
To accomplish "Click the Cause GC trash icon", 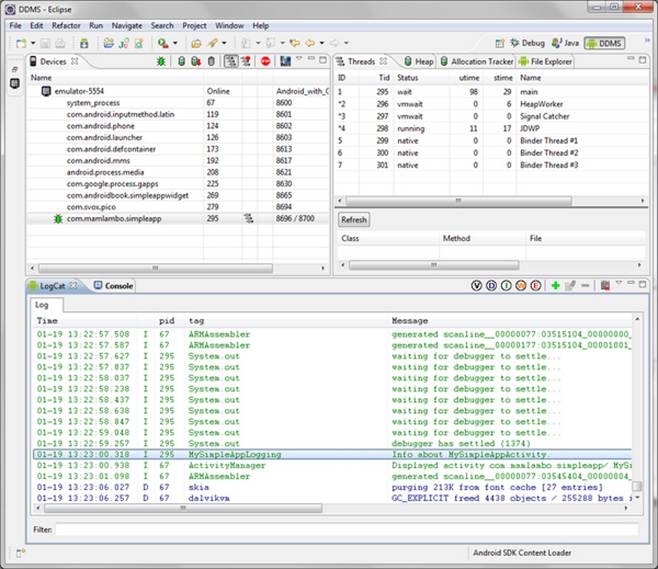I will click(211, 61).
